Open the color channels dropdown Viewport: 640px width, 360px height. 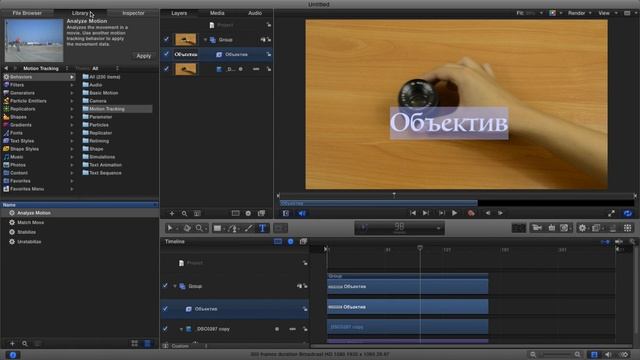click(x=555, y=13)
